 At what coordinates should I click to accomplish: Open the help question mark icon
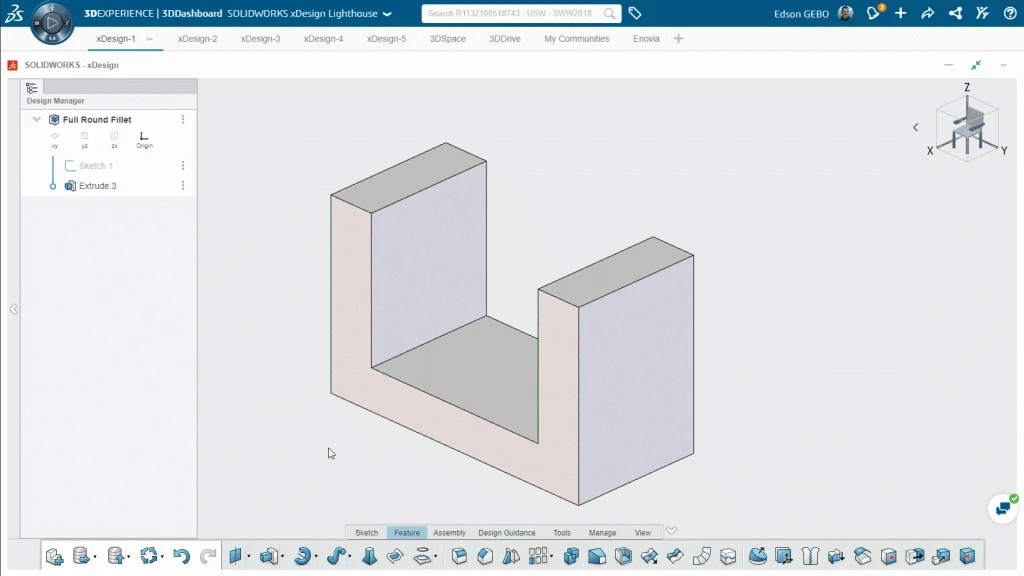1010,13
